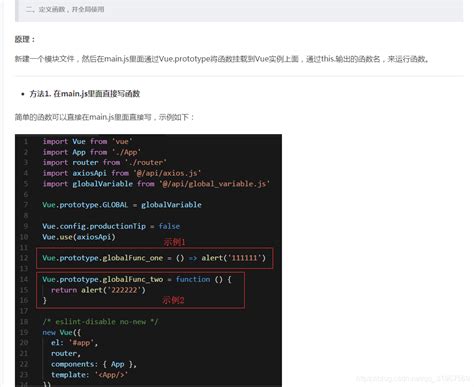Click code line "Vue.config.productionTip = false"
Screen dimensions: 474x387
point(111,226)
